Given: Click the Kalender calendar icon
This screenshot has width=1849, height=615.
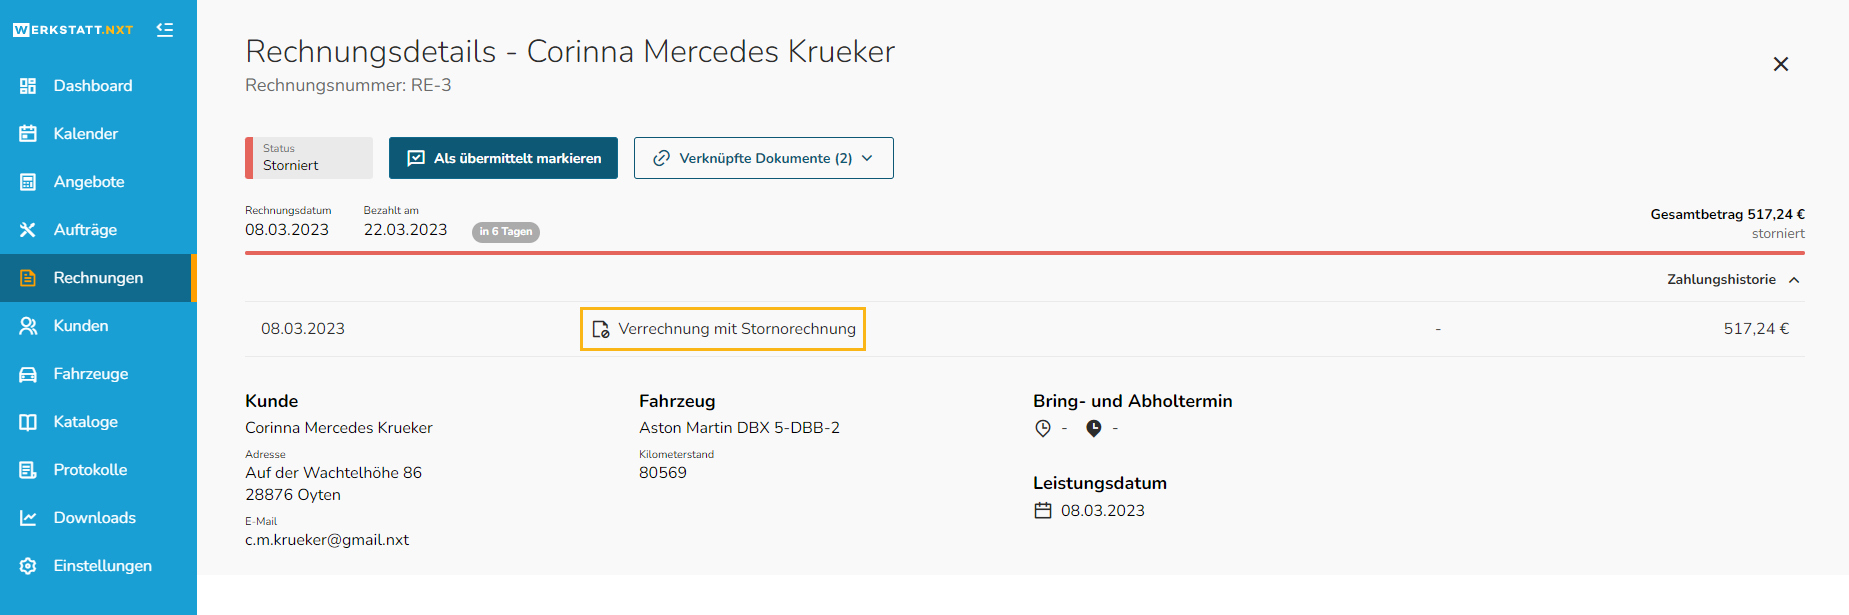Looking at the screenshot, I should (28, 134).
